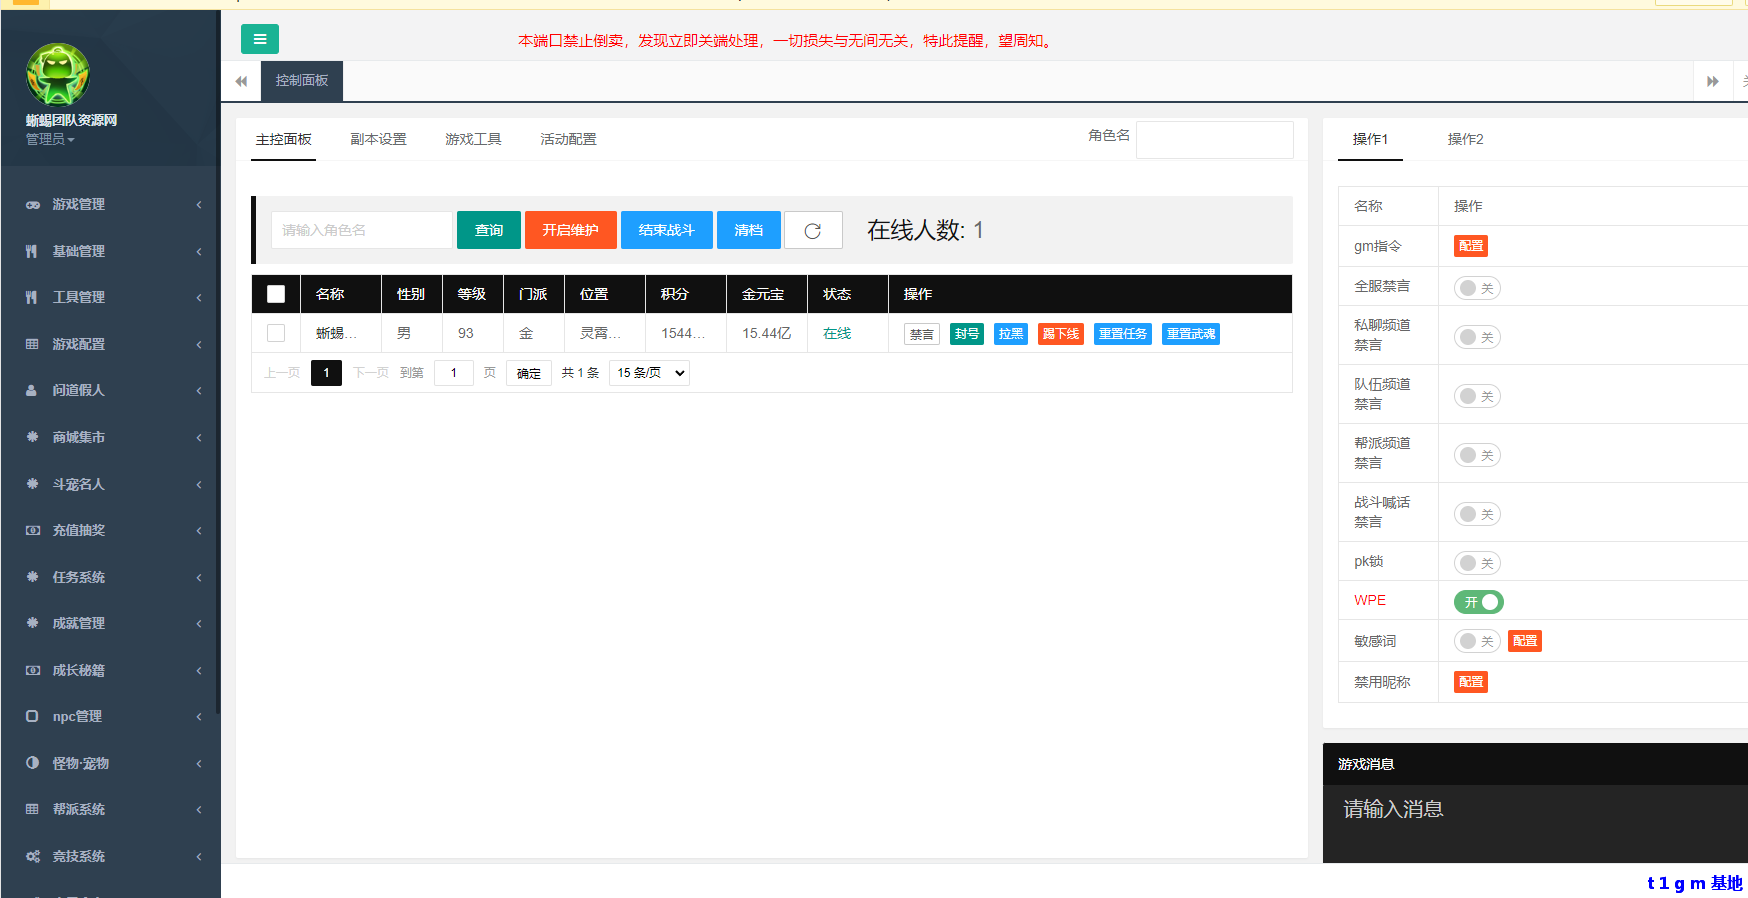Screen dimensions: 1748x898
Task: Enable the 全服禁言 toggle
Action: [x=1477, y=288]
